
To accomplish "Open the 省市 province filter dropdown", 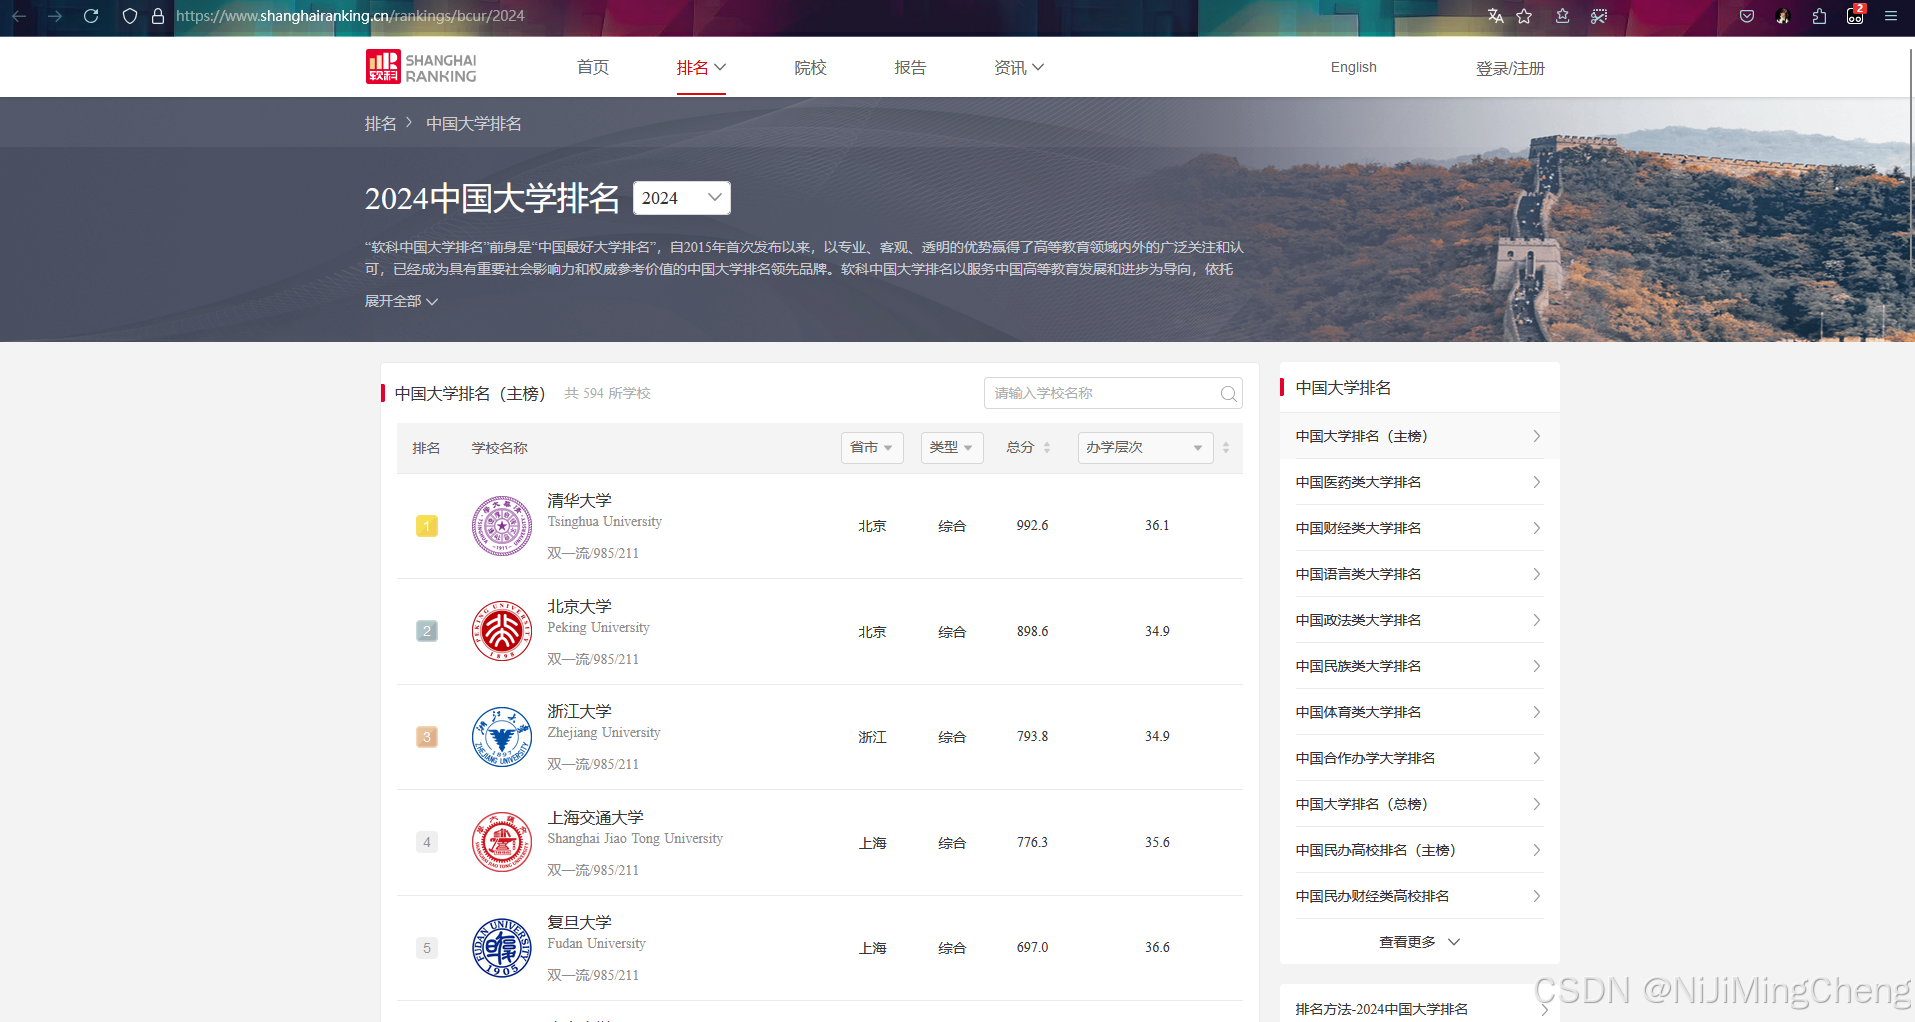I will tap(872, 448).
